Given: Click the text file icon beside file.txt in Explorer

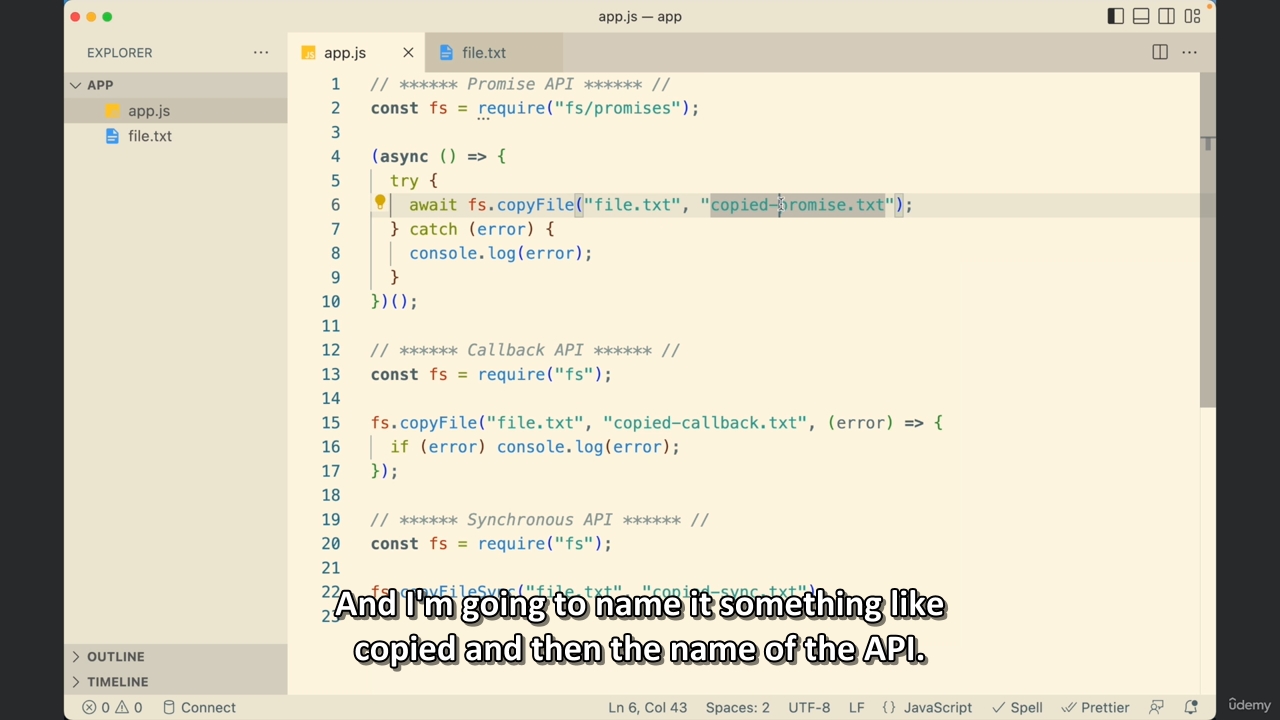Looking at the screenshot, I should click(x=112, y=136).
